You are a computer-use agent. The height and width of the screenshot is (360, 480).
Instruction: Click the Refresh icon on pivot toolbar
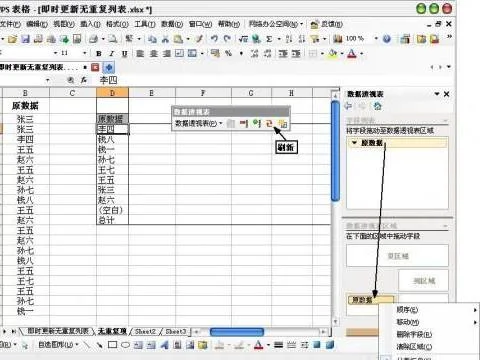pos(269,124)
